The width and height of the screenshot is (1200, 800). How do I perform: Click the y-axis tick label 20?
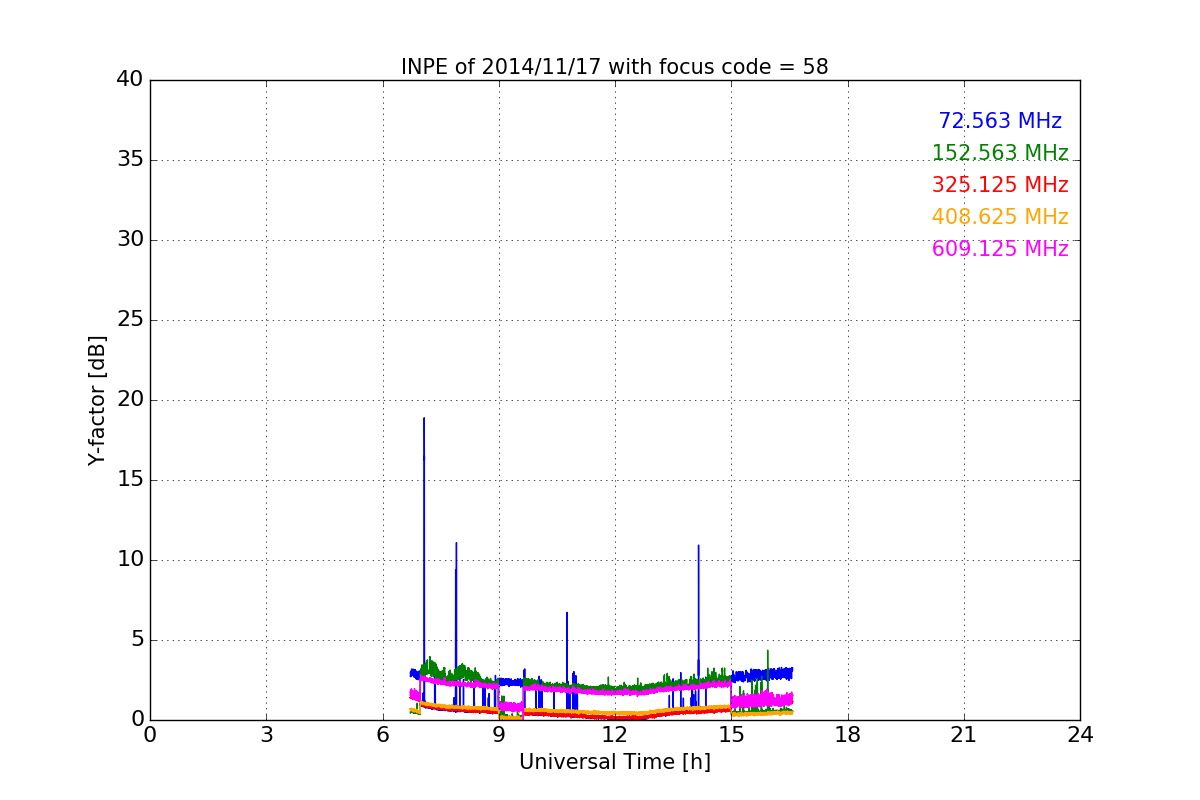point(130,400)
